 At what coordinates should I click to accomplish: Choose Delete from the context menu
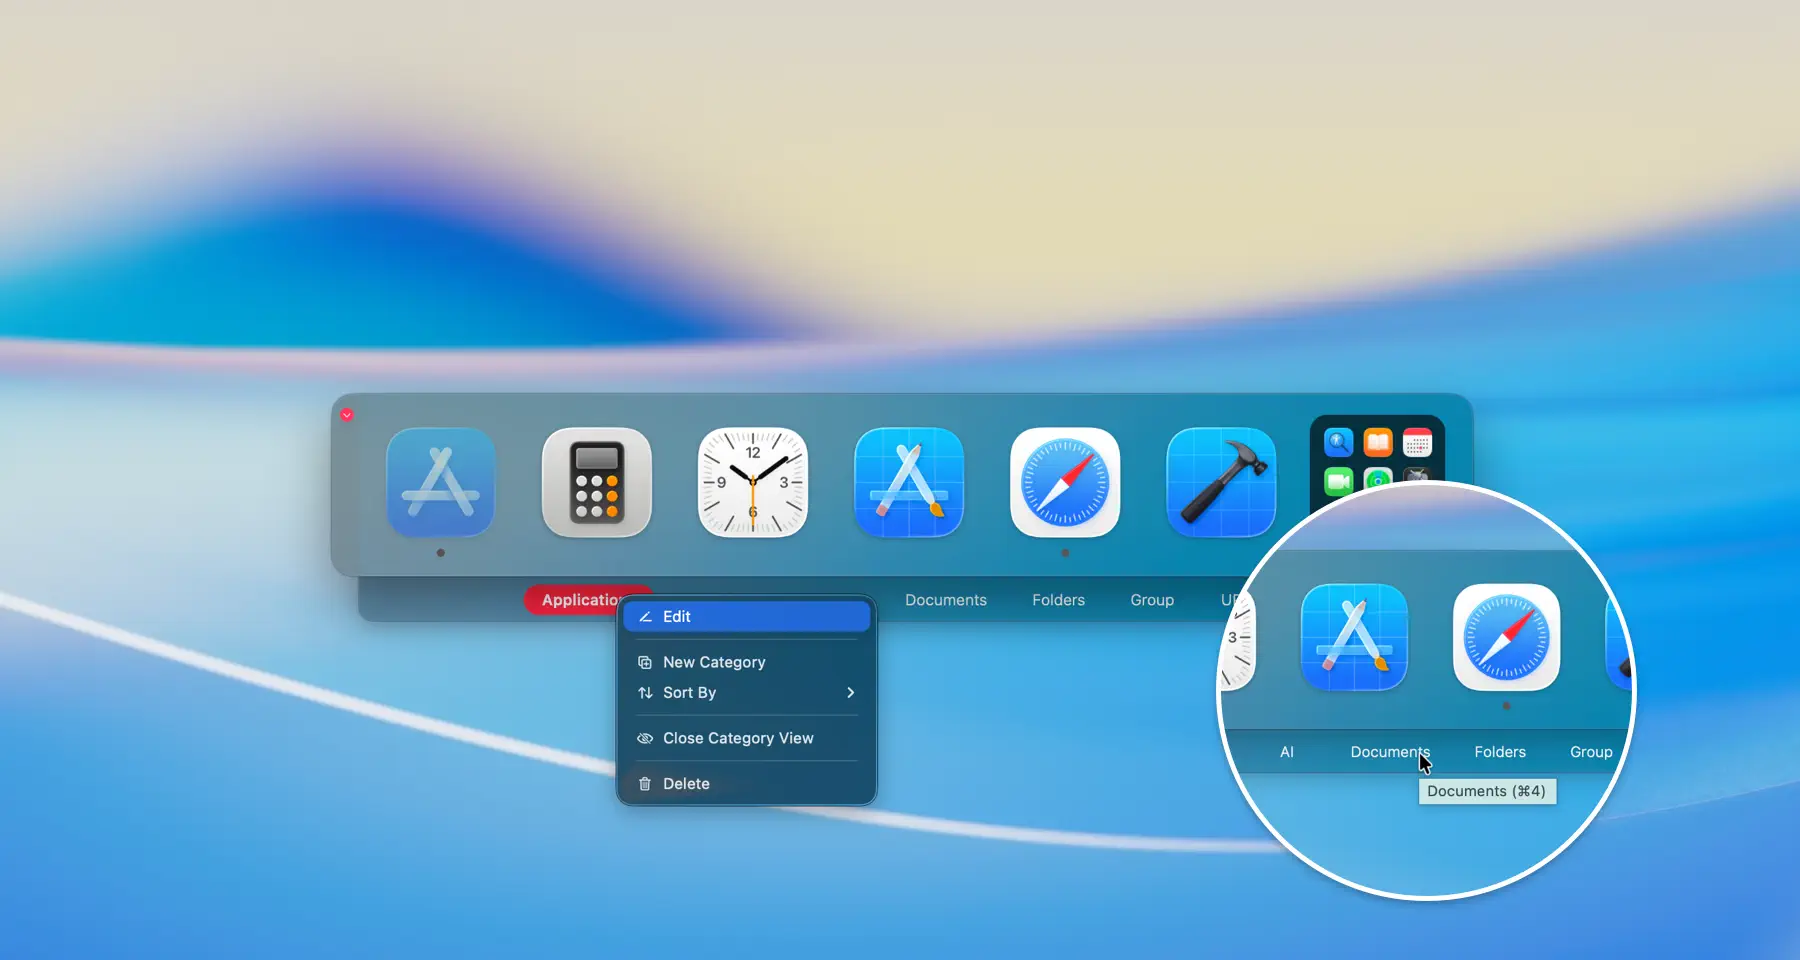tap(747, 784)
